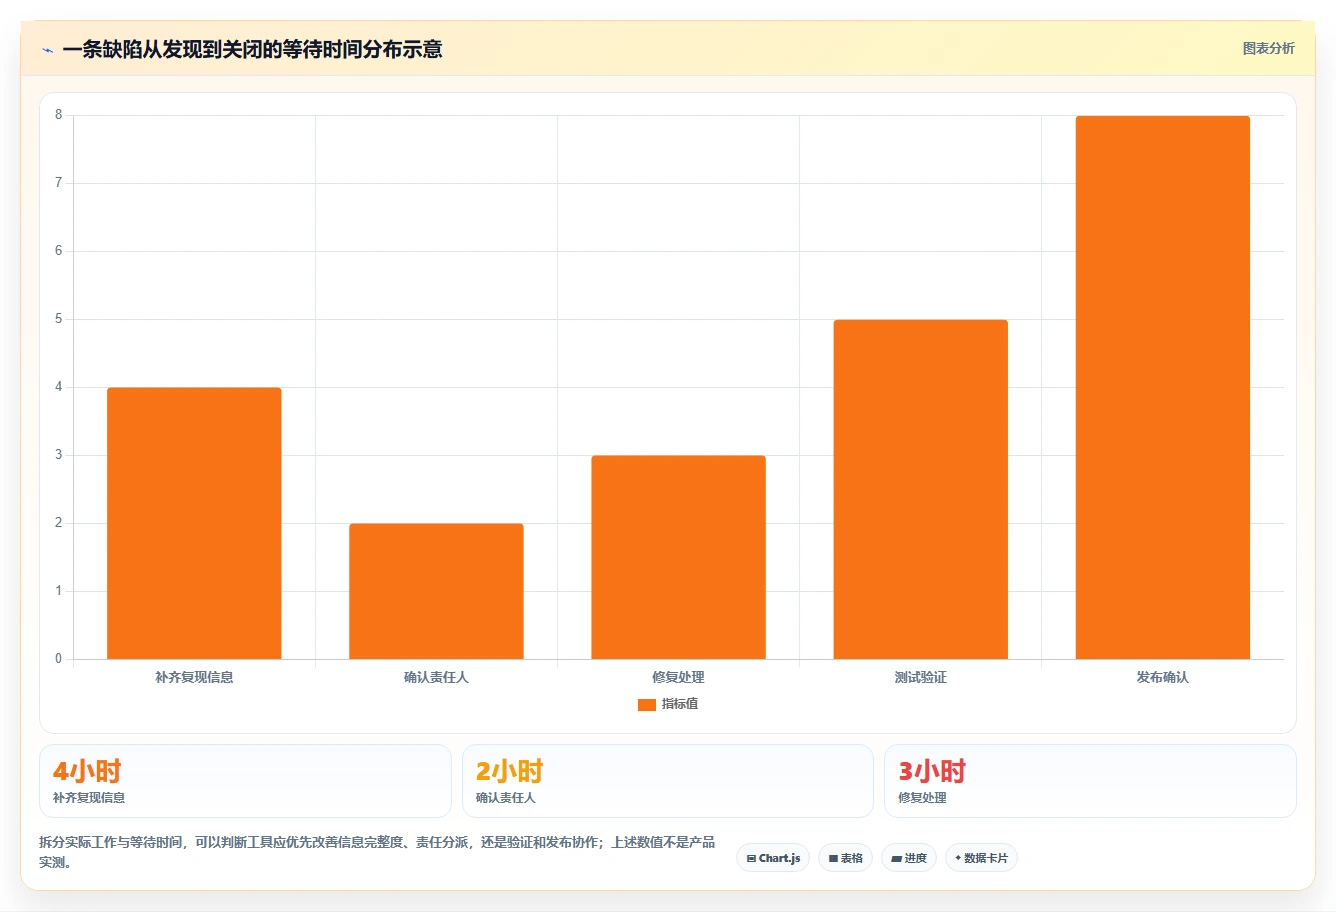Click the y-axis value 5
Viewport: 1336px width, 912px height.
click(x=59, y=319)
